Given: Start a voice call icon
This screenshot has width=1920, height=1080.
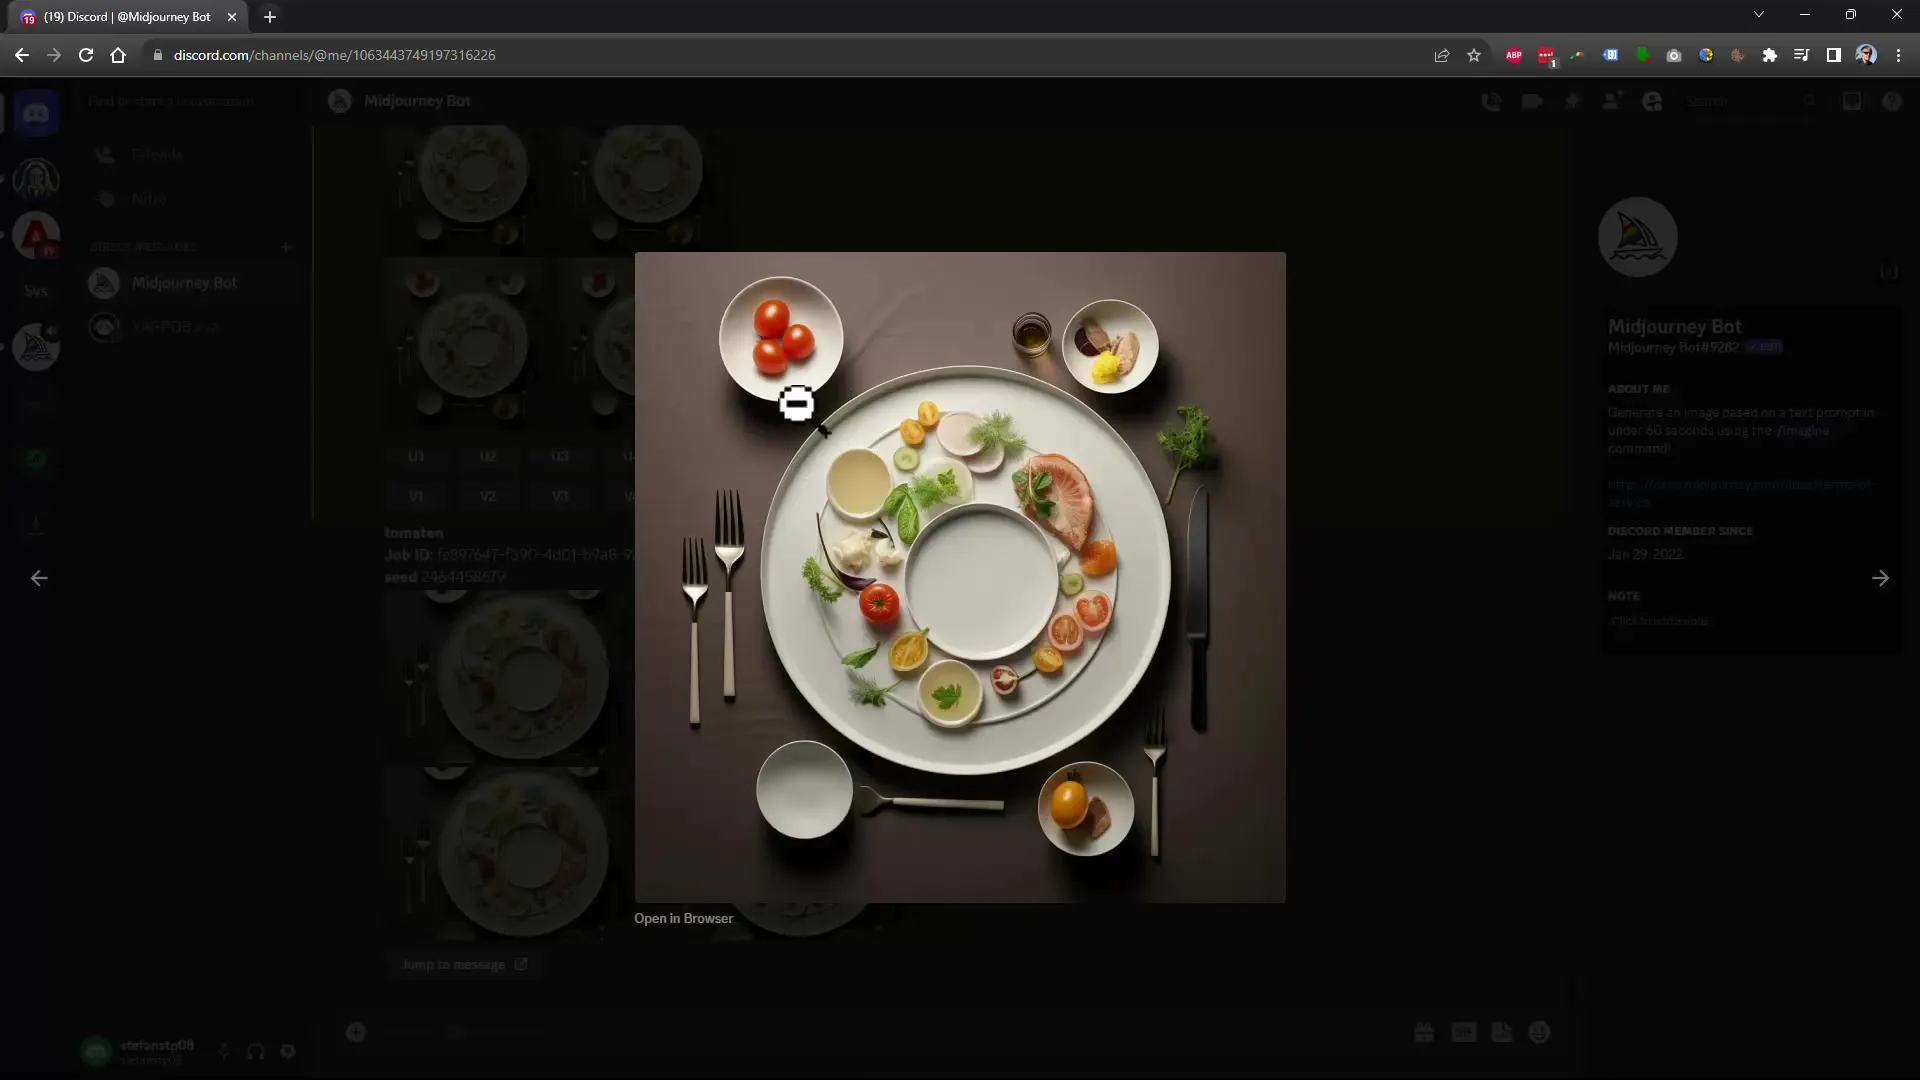Looking at the screenshot, I should tap(1491, 101).
